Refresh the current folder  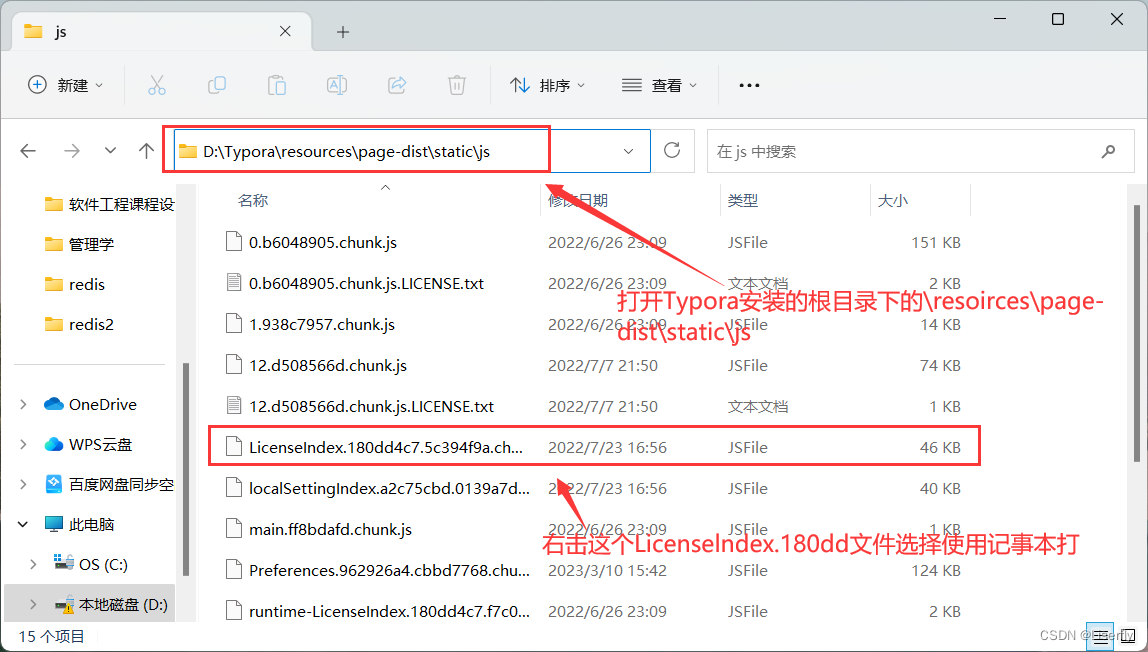(672, 151)
